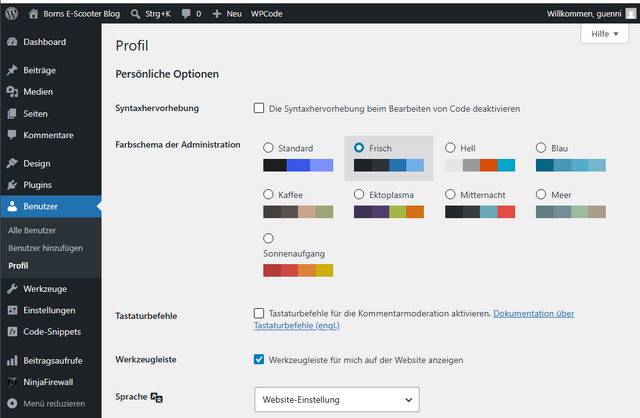Image resolution: width=640 pixels, height=418 pixels.
Task: Click the Design brush icon
Action: tap(12, 163)
